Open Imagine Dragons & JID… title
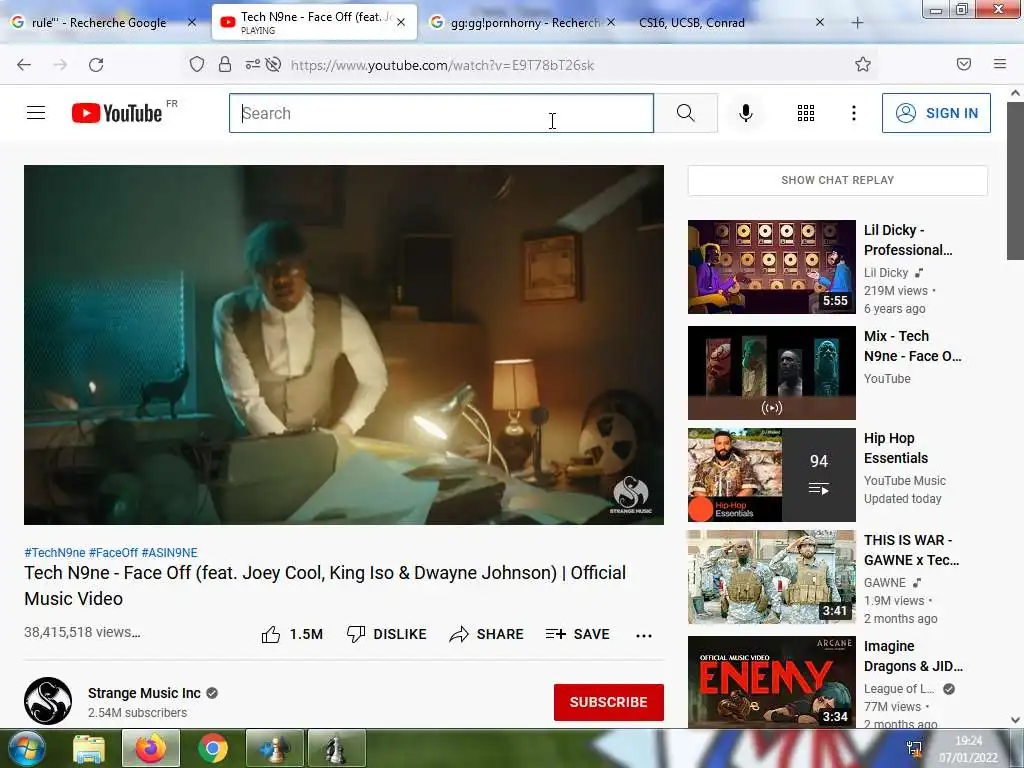This screenshot has width=1024, height=768. pos(913,656)
